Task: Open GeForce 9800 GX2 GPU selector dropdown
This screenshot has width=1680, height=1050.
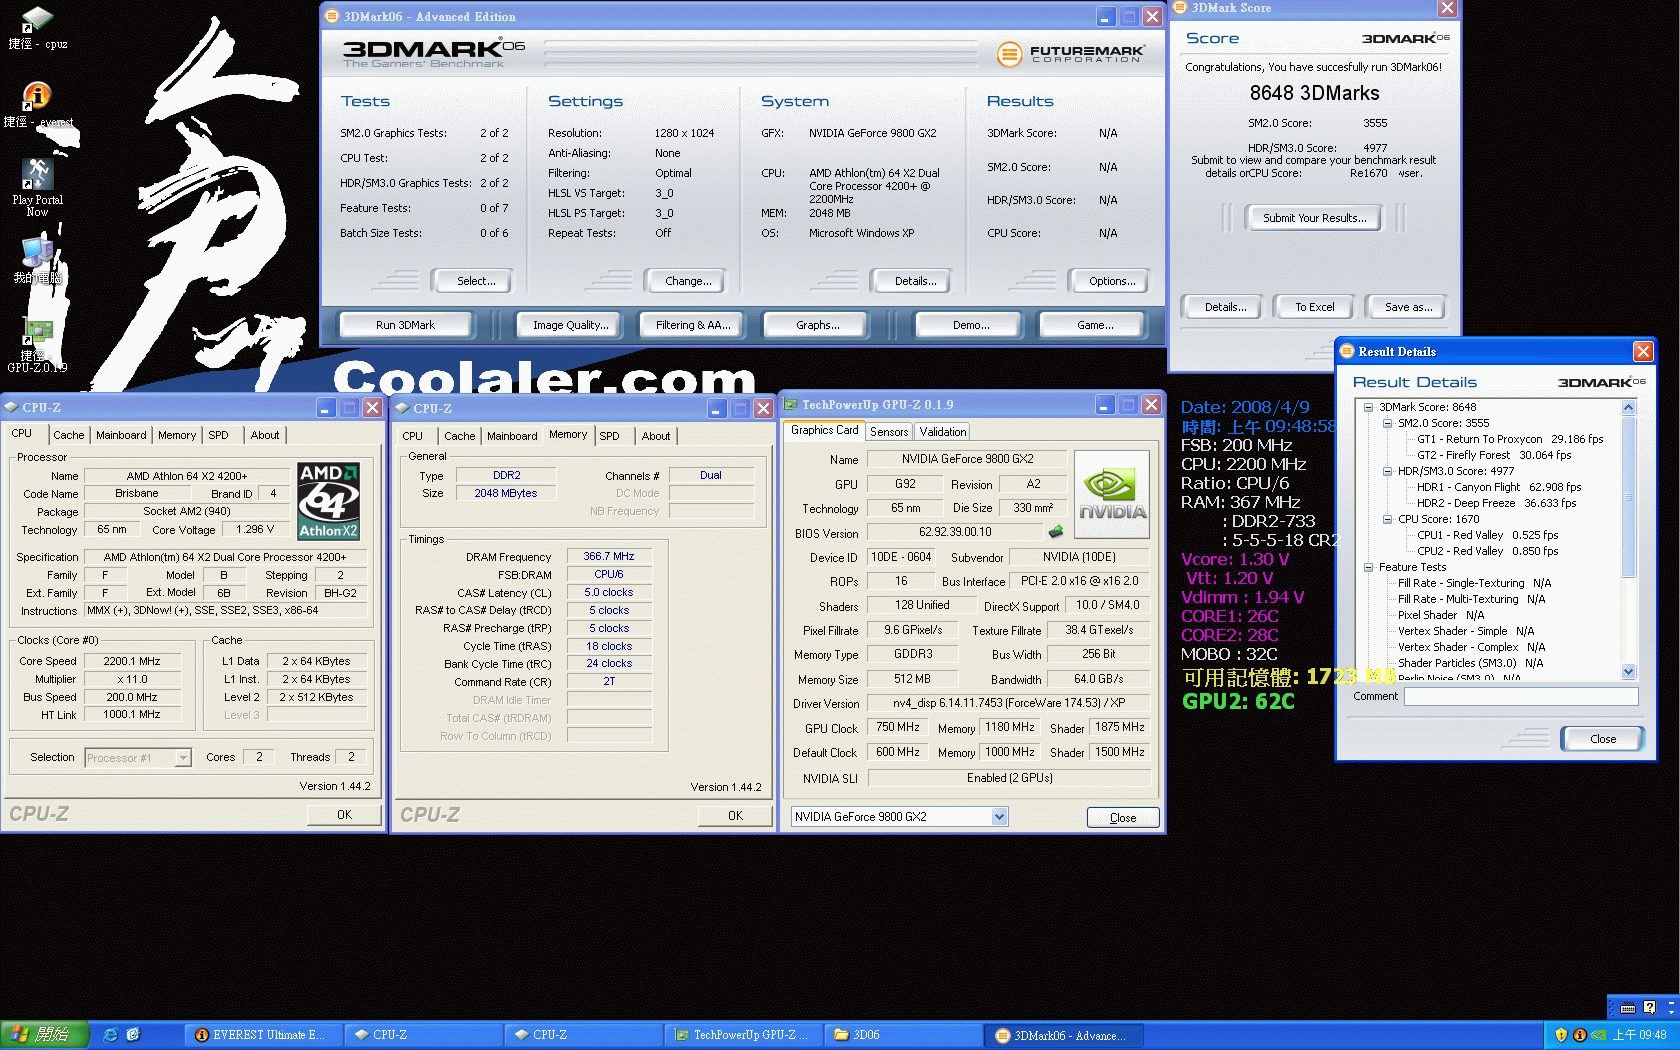Action: pyautogui.click(x=999, y=817)
